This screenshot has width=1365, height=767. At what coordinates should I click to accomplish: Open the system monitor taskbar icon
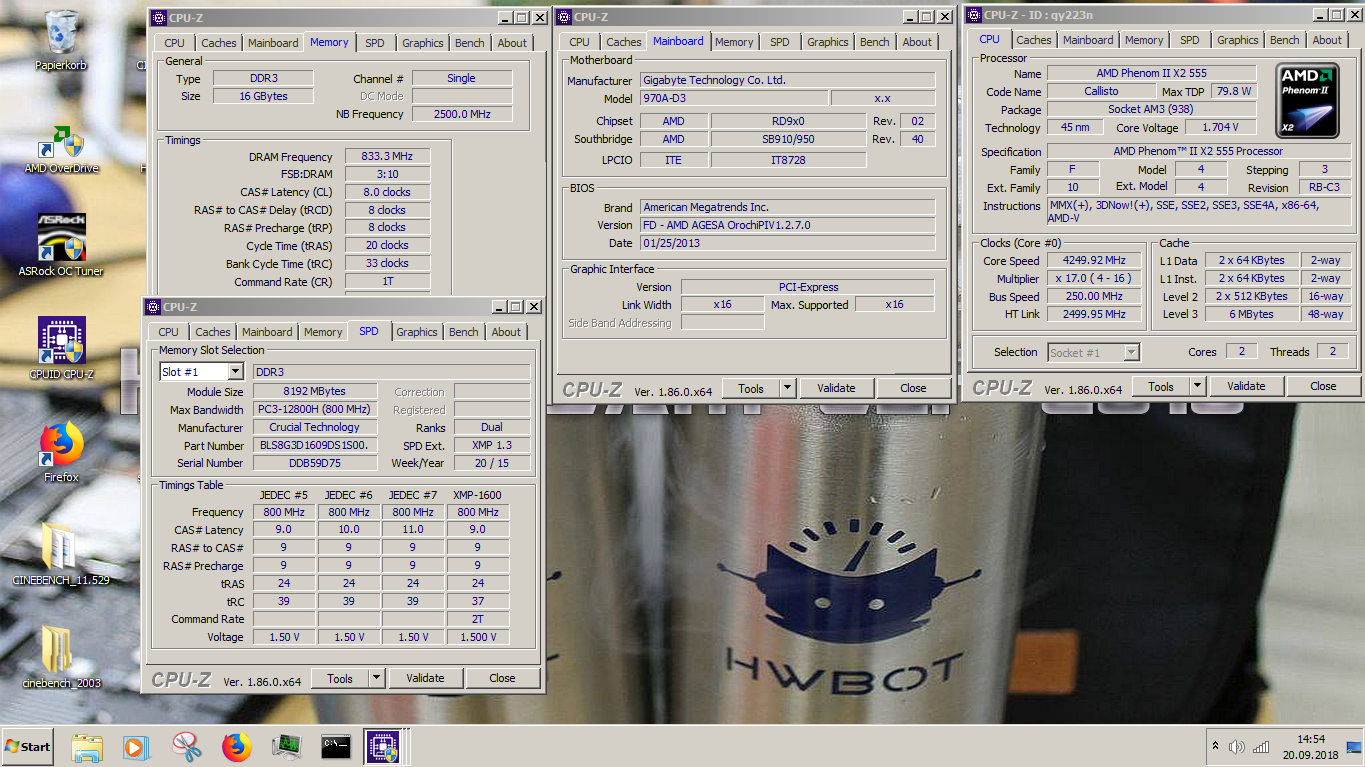(286, 746)
